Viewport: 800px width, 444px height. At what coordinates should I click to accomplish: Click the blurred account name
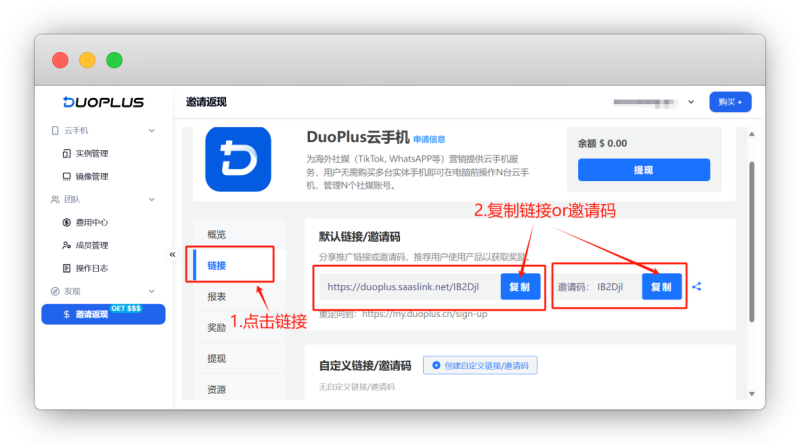point(645,103)
